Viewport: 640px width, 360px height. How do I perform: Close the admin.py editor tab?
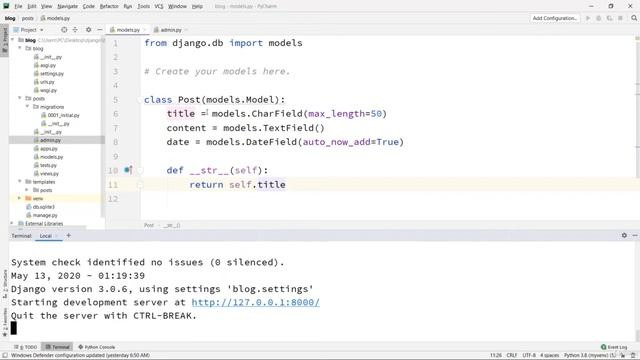pyautogui.click(x=186, y=30)
